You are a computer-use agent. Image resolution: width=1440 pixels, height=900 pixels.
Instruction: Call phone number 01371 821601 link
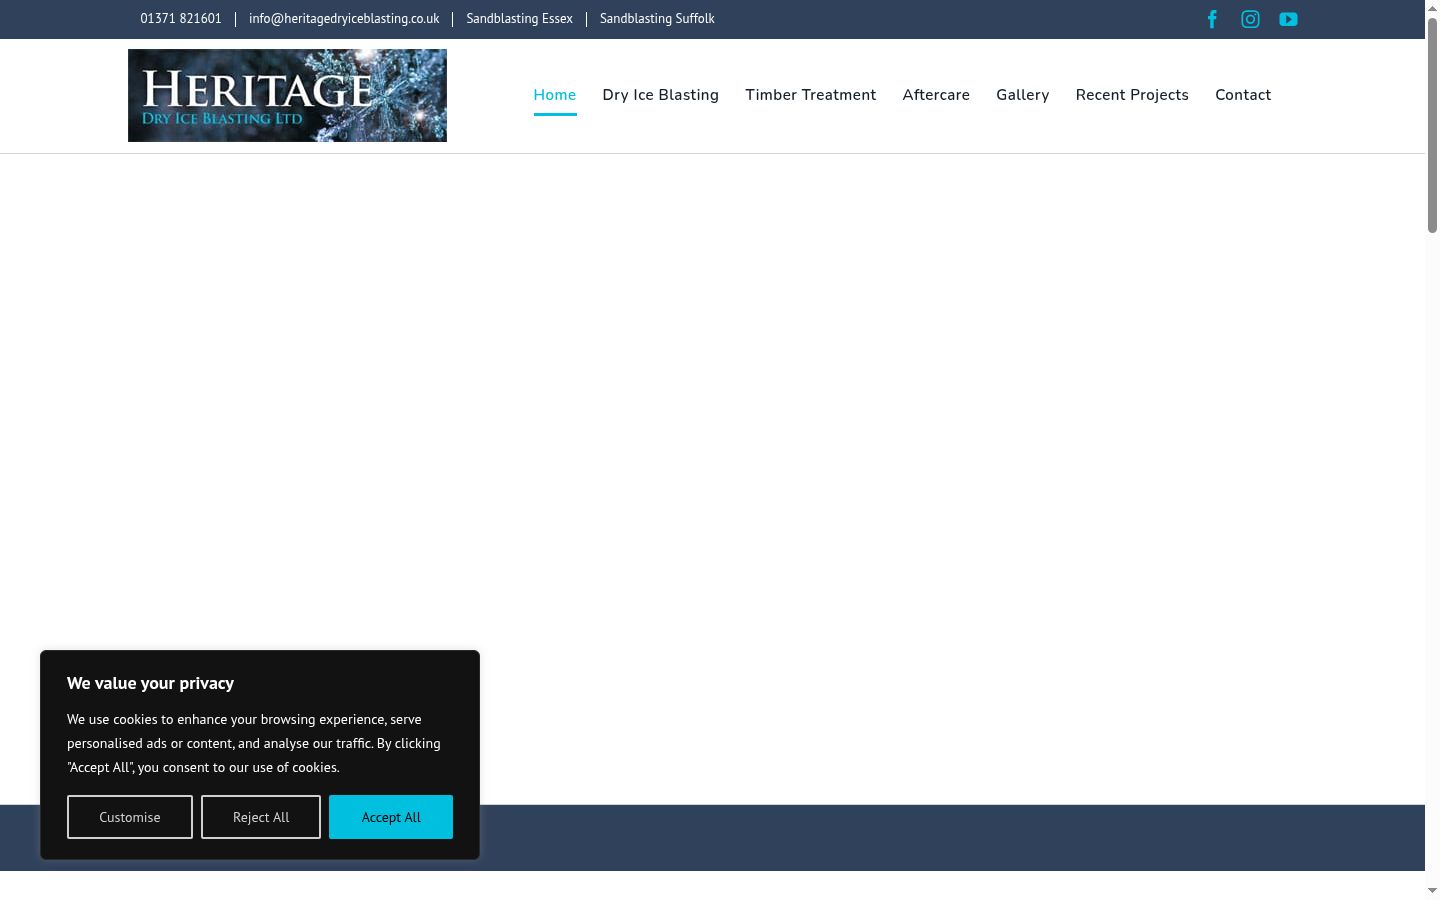point(181,19)
